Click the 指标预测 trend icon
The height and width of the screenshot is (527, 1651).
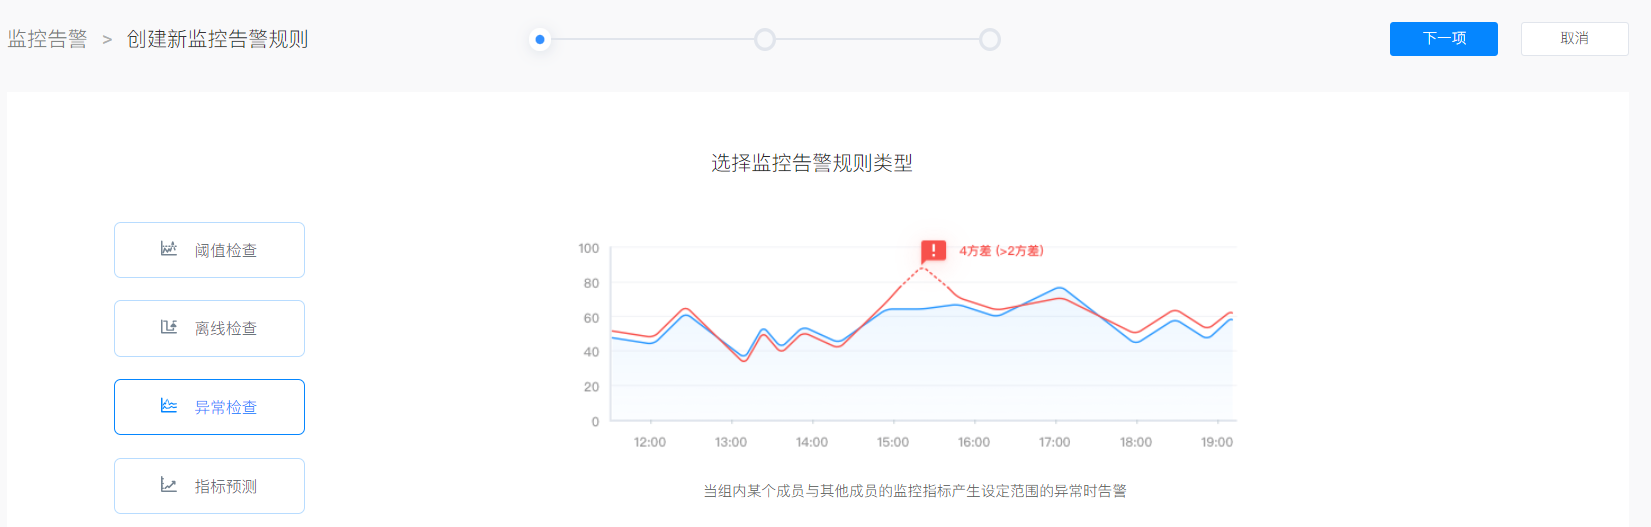169,485
